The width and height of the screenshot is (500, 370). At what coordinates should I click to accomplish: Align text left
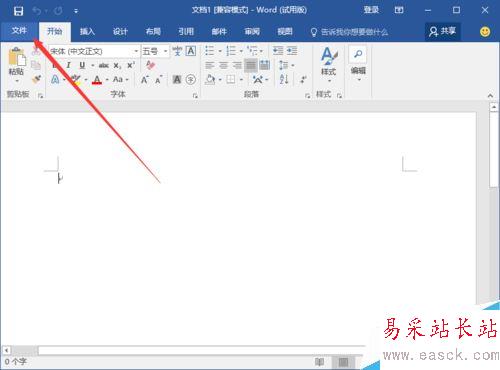(210, 65)
